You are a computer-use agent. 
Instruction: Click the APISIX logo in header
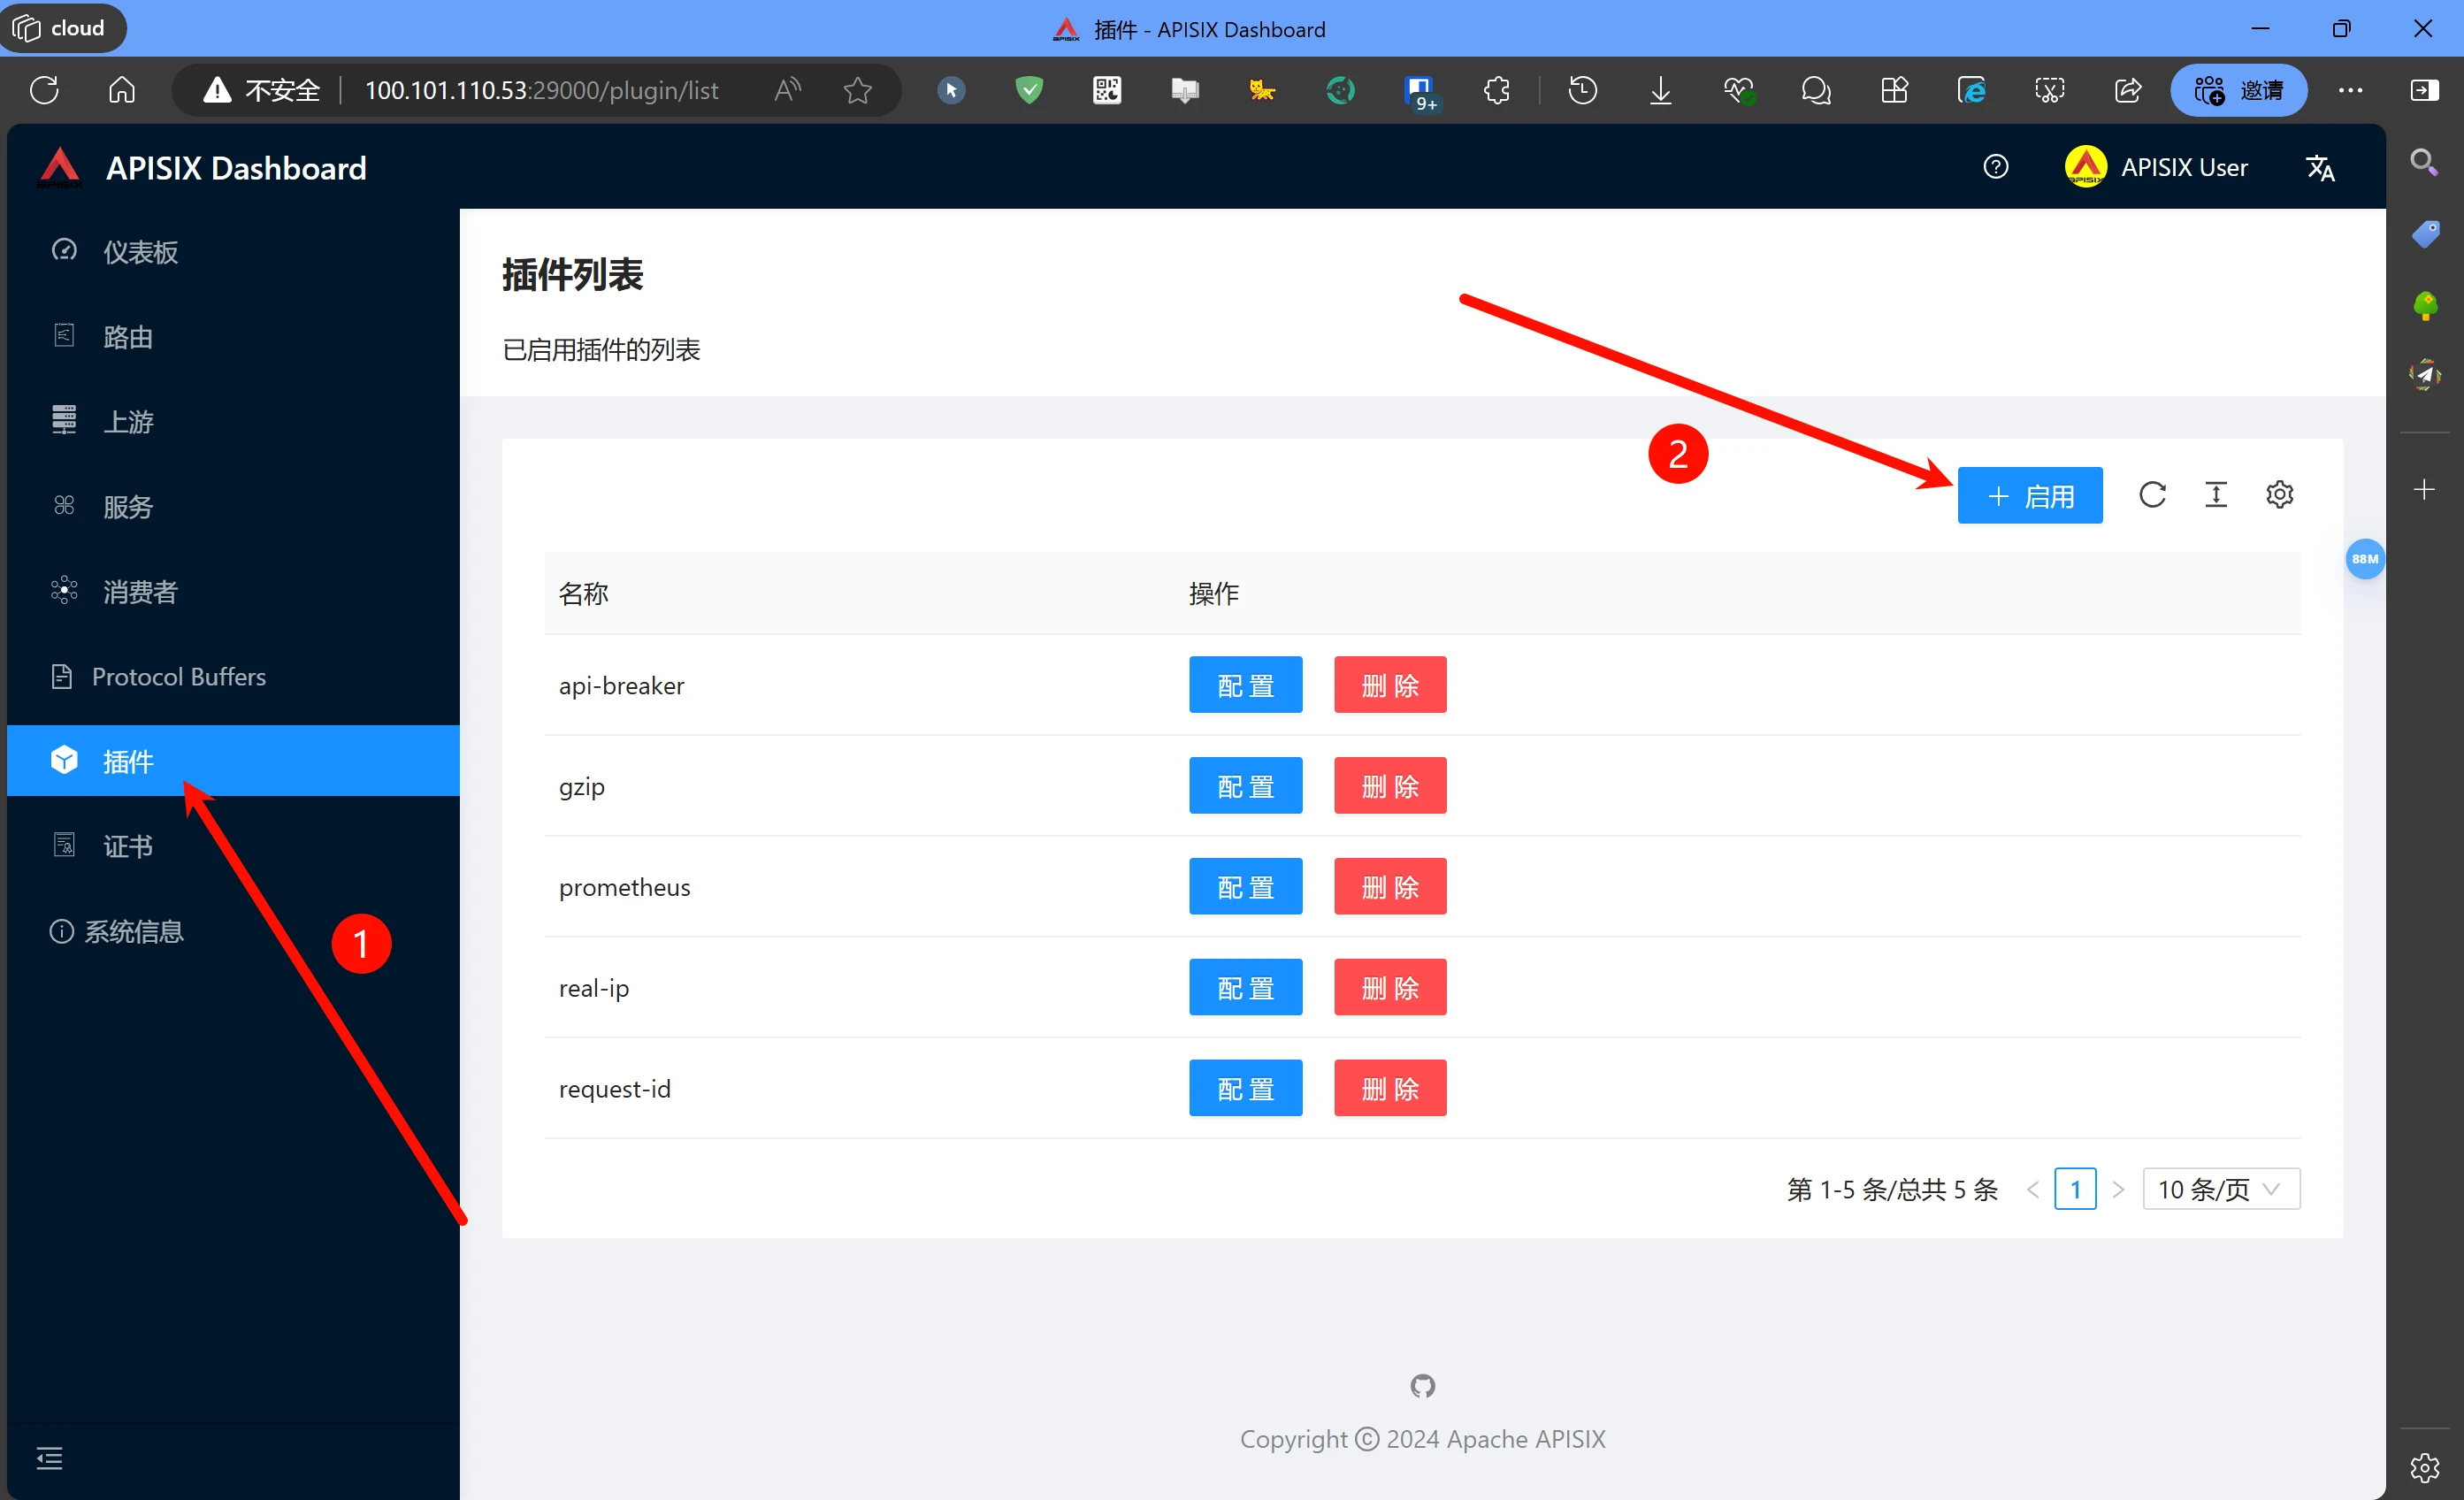(x=60, y=167)
